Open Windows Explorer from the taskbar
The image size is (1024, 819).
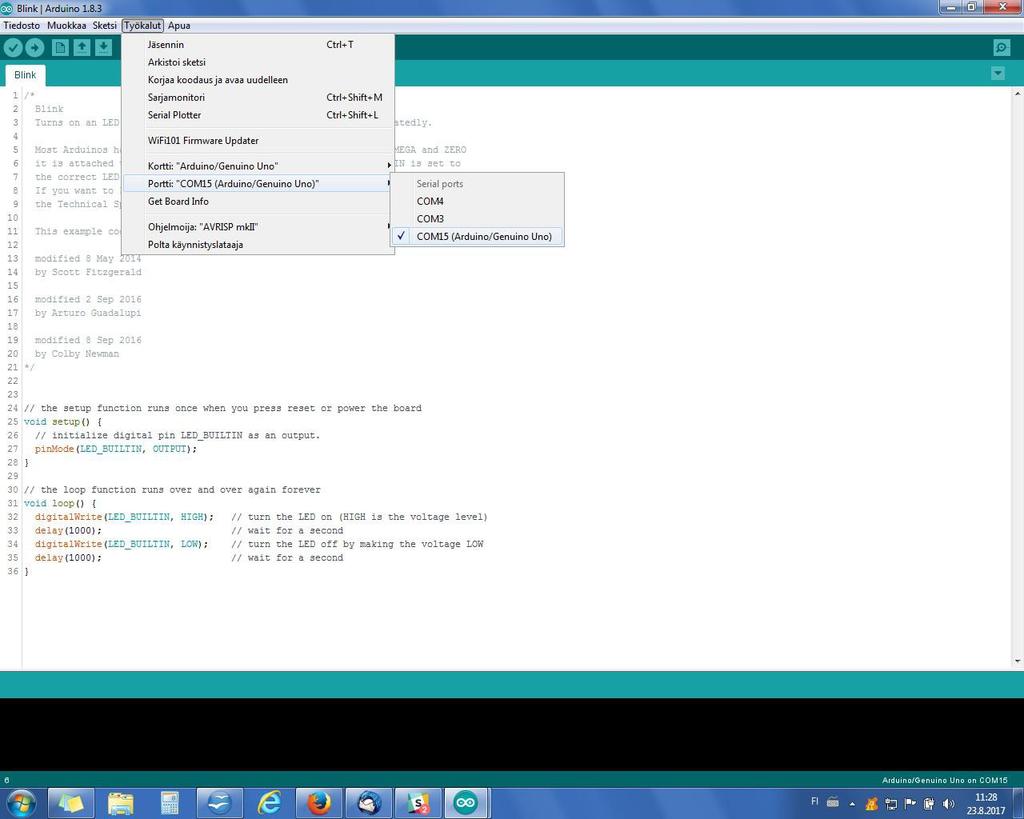pos(120,803)
